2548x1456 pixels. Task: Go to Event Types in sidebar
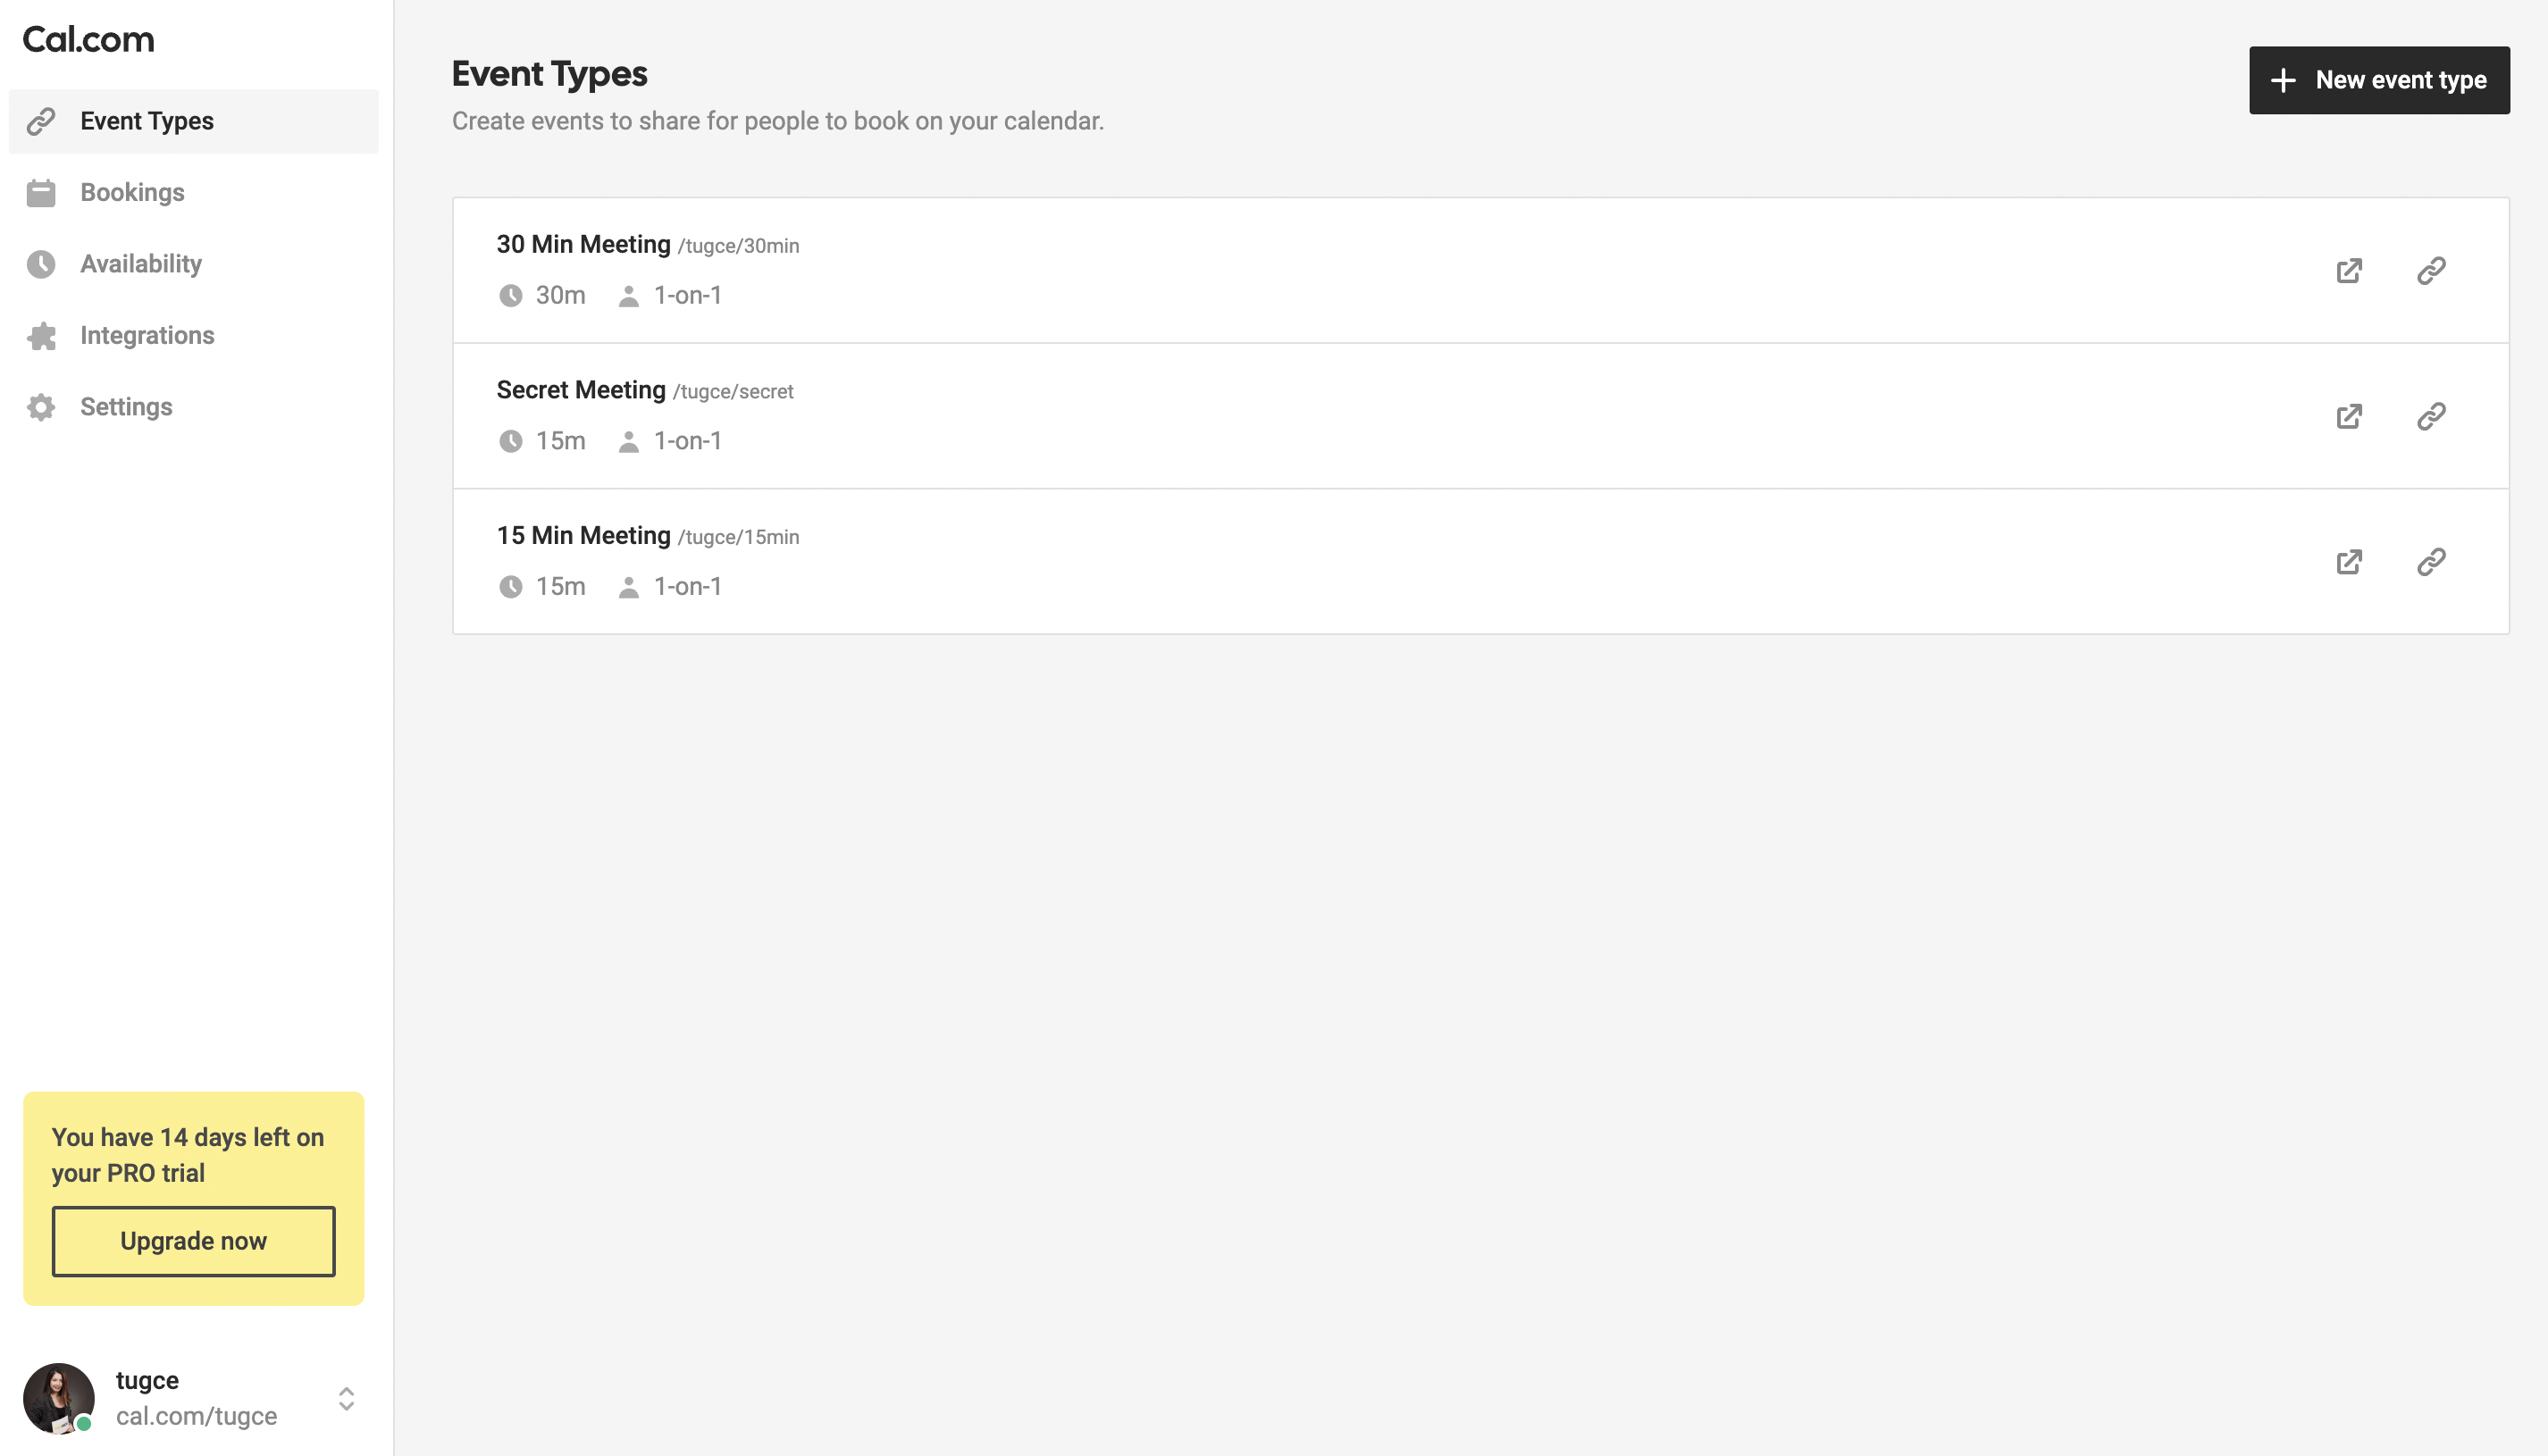pyautogui.click(x=147, y=121)
